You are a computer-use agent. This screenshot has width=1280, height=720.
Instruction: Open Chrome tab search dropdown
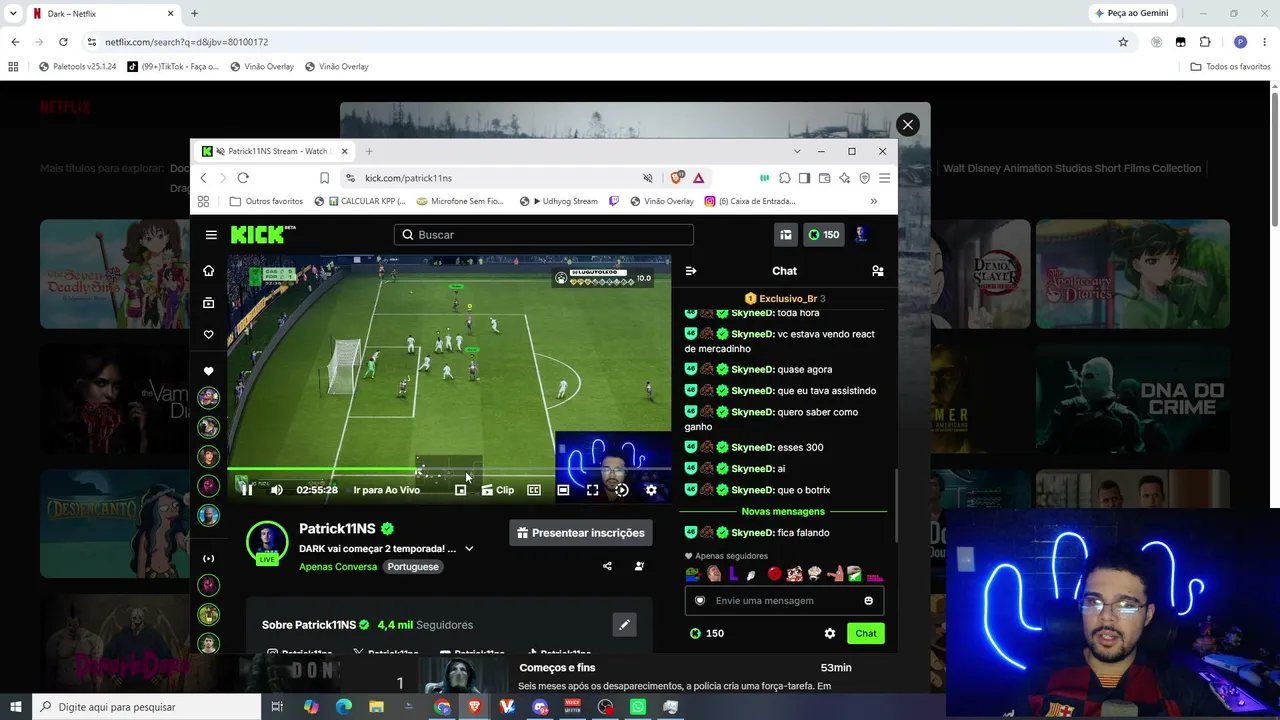(13, 14)
